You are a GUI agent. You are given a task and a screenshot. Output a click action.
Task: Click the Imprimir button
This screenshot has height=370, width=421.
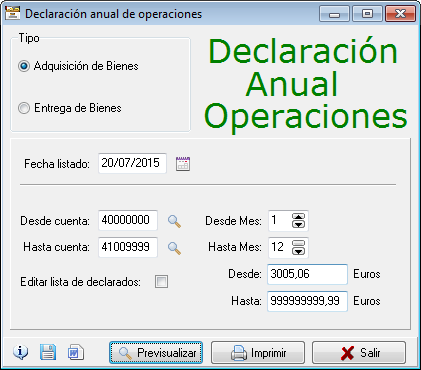258,352
